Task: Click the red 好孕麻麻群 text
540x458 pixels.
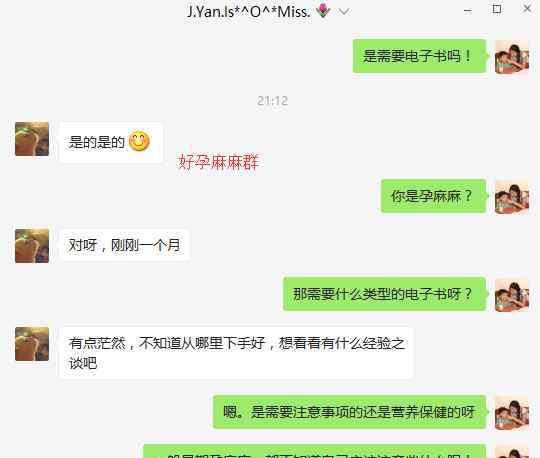Action: 218,162
